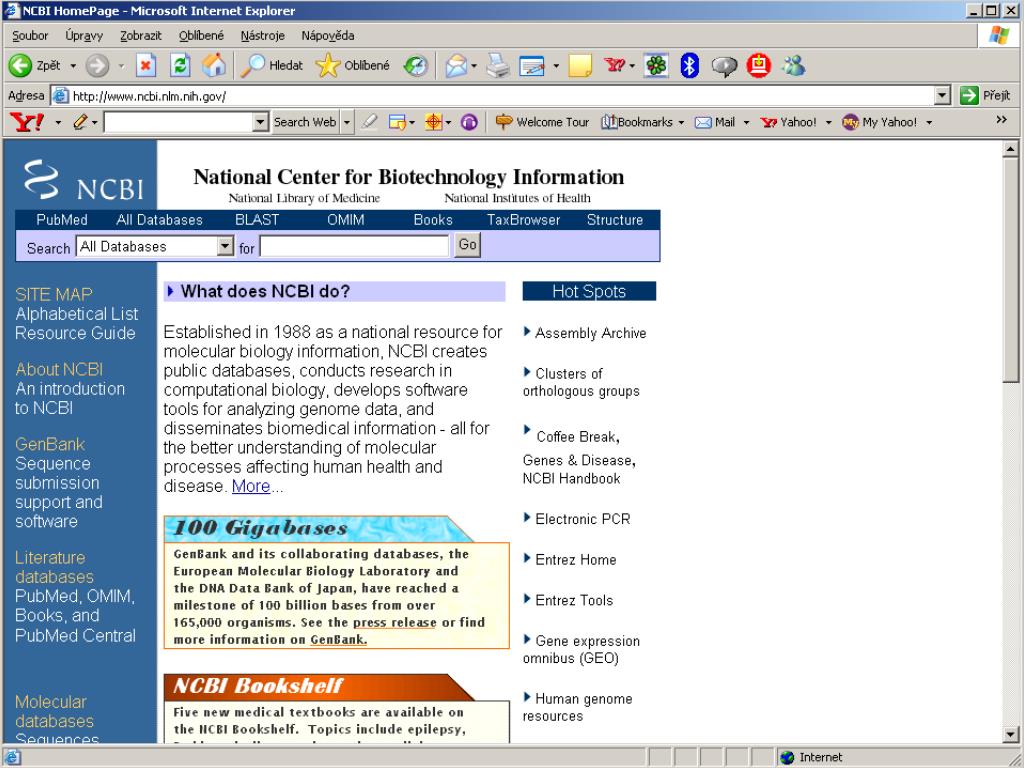This screenshot has height=768, width=1024.
Task: Expand the Back button history dropdown arrow
Action: 72,66
